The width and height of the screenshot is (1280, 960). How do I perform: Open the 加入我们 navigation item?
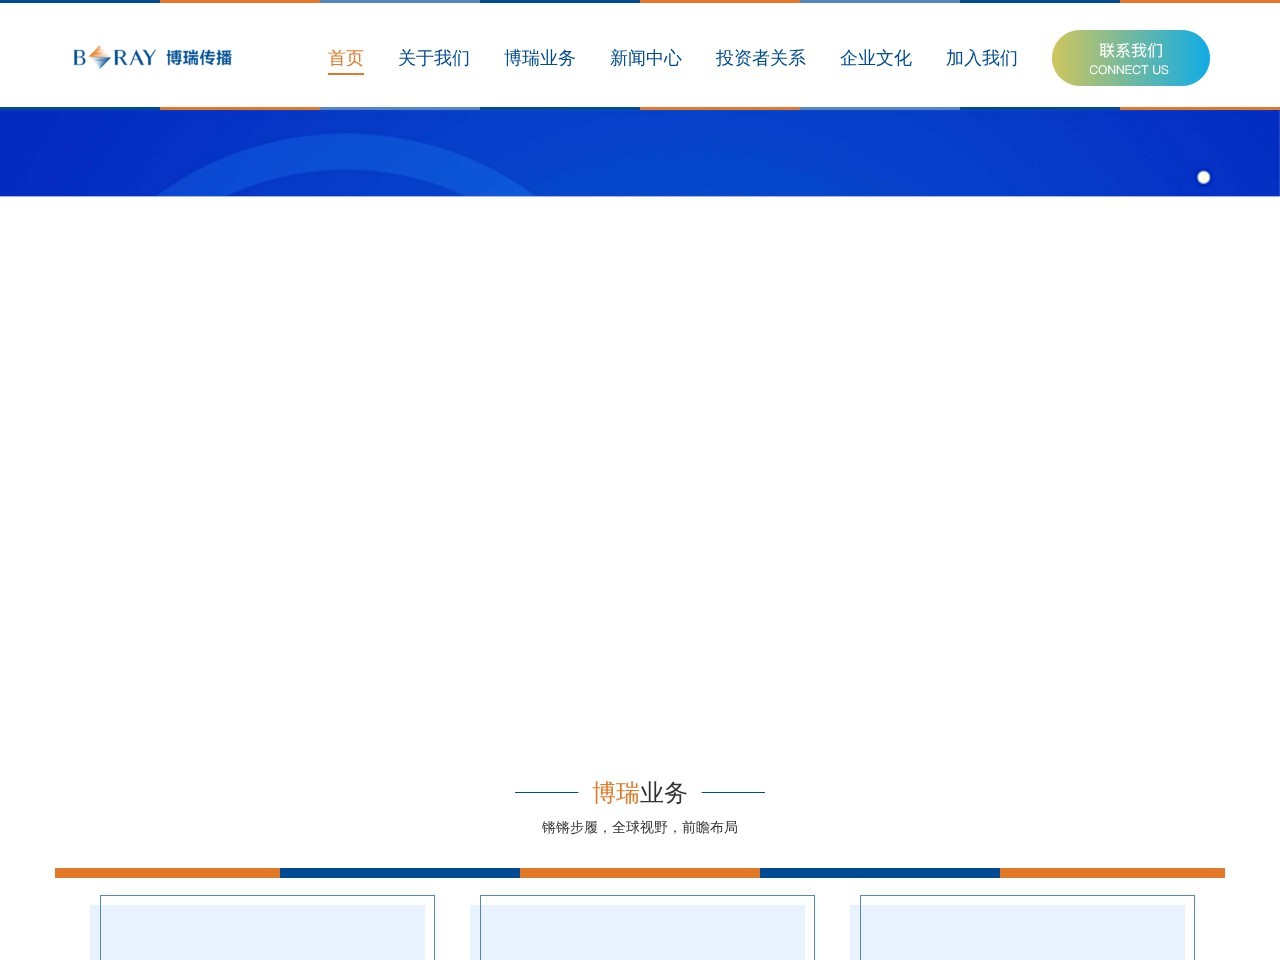click(980, 58)
